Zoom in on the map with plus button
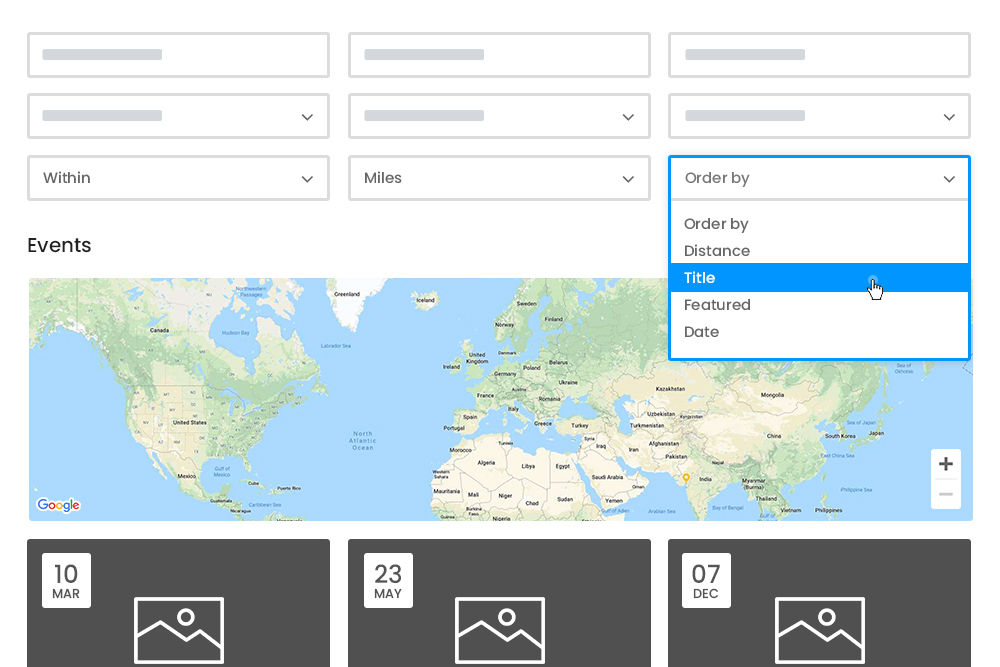1000x667 pixels. click(x=945, y=464)
